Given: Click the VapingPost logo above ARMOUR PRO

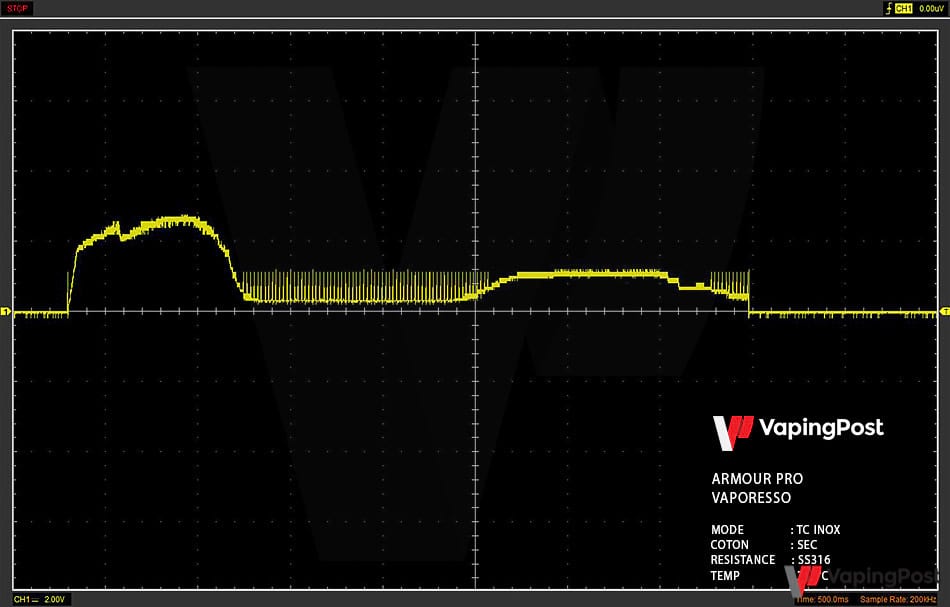Looking at the screenshot, I should click(x=797, y=429).
